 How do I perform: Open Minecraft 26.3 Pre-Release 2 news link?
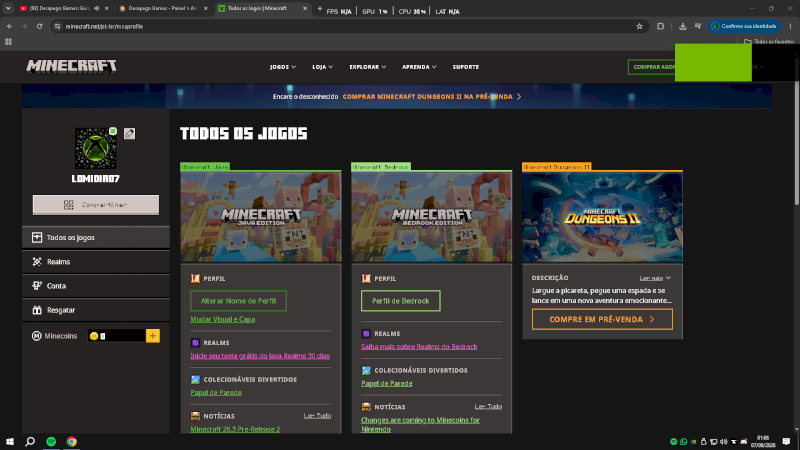pos(235,430)
